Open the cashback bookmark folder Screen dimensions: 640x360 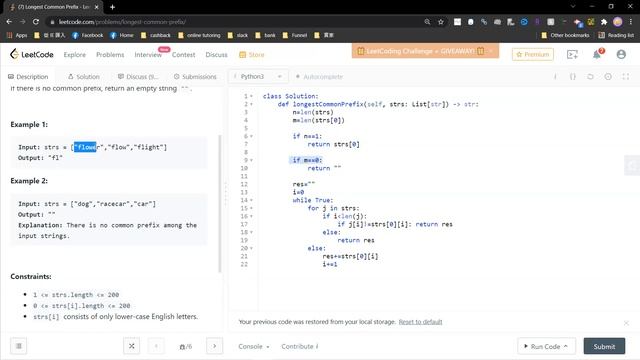coord(156,36)
